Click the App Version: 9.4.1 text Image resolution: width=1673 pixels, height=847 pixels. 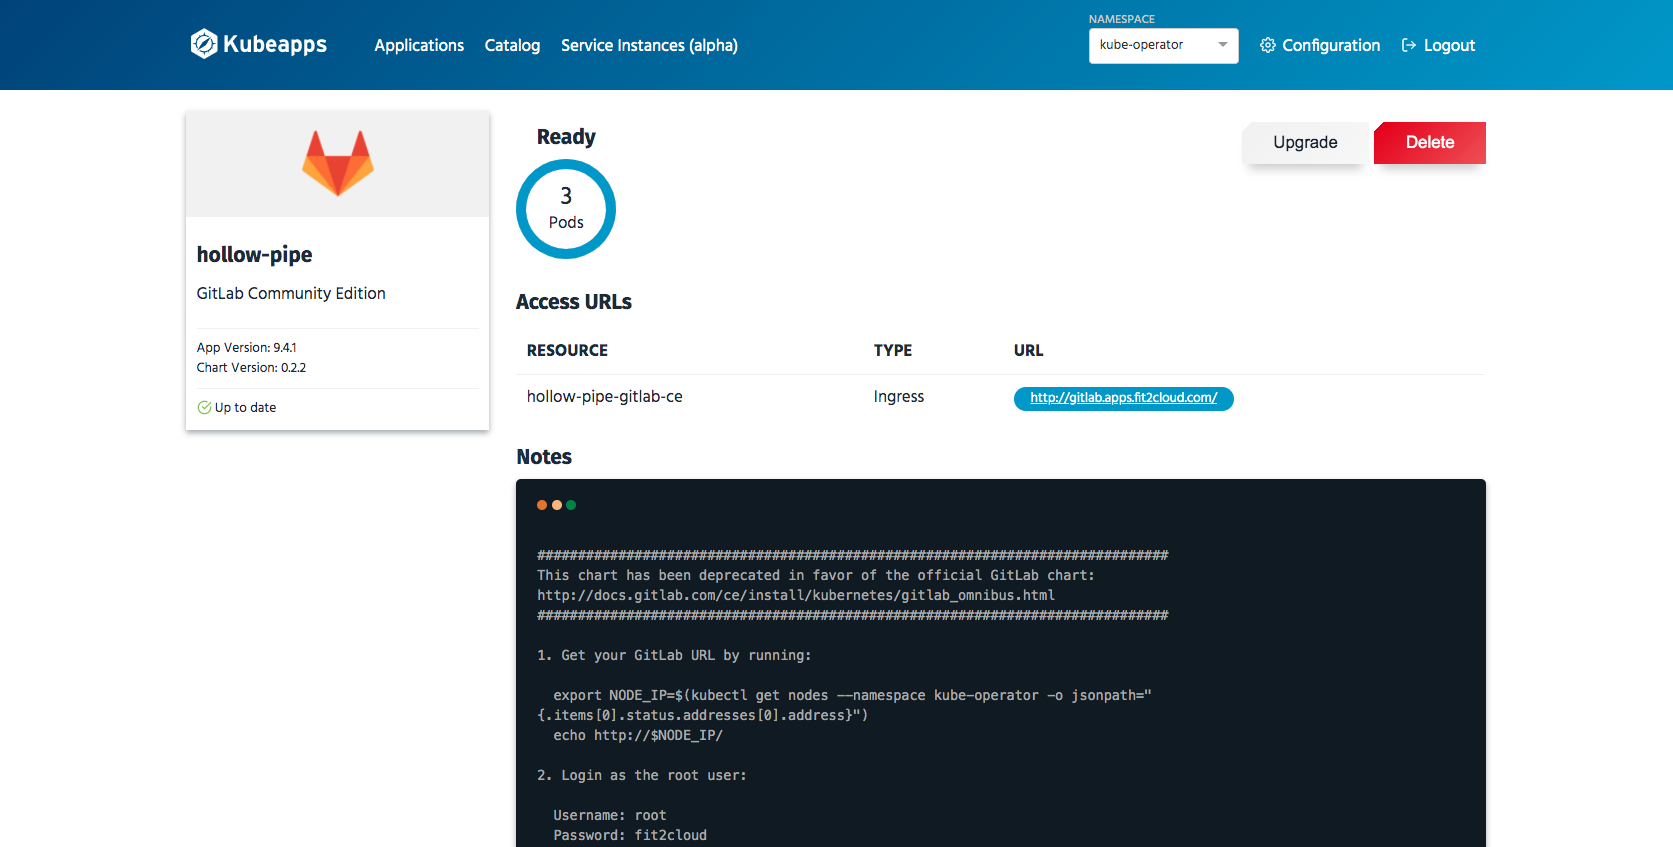click(246, 347)
